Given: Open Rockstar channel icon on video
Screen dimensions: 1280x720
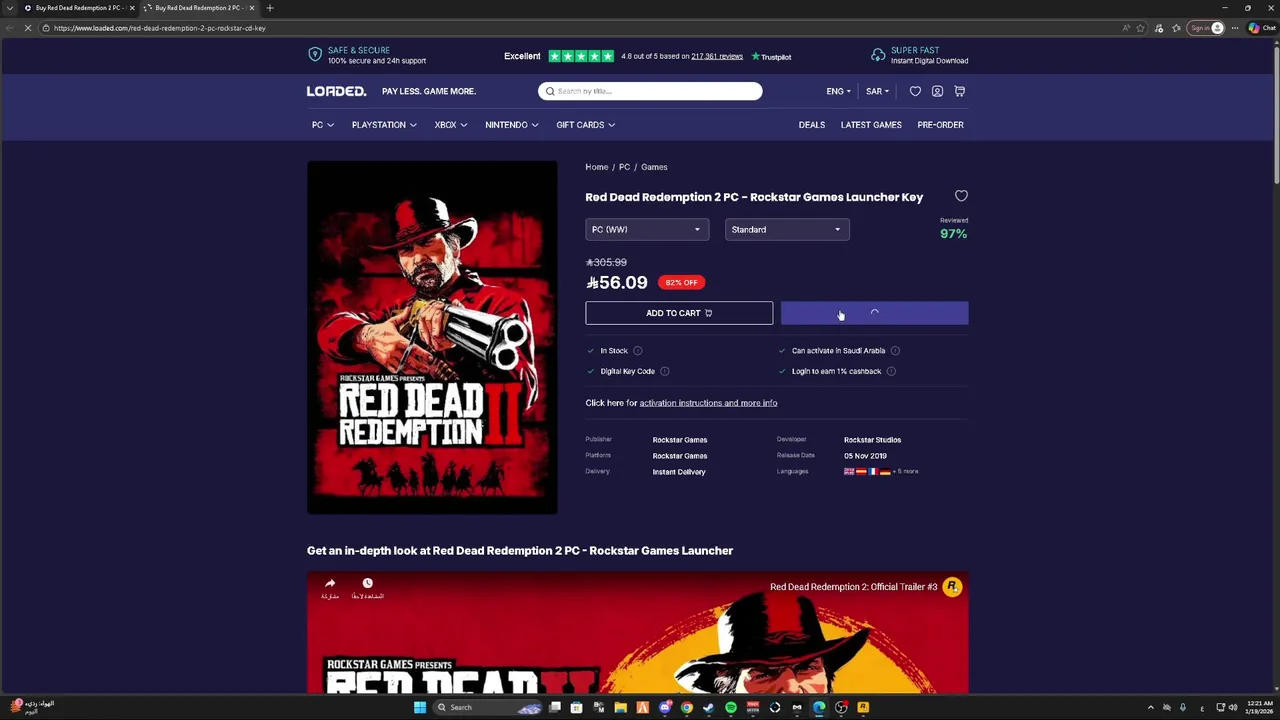Looking at the screenshot, I should coord(952,587).
